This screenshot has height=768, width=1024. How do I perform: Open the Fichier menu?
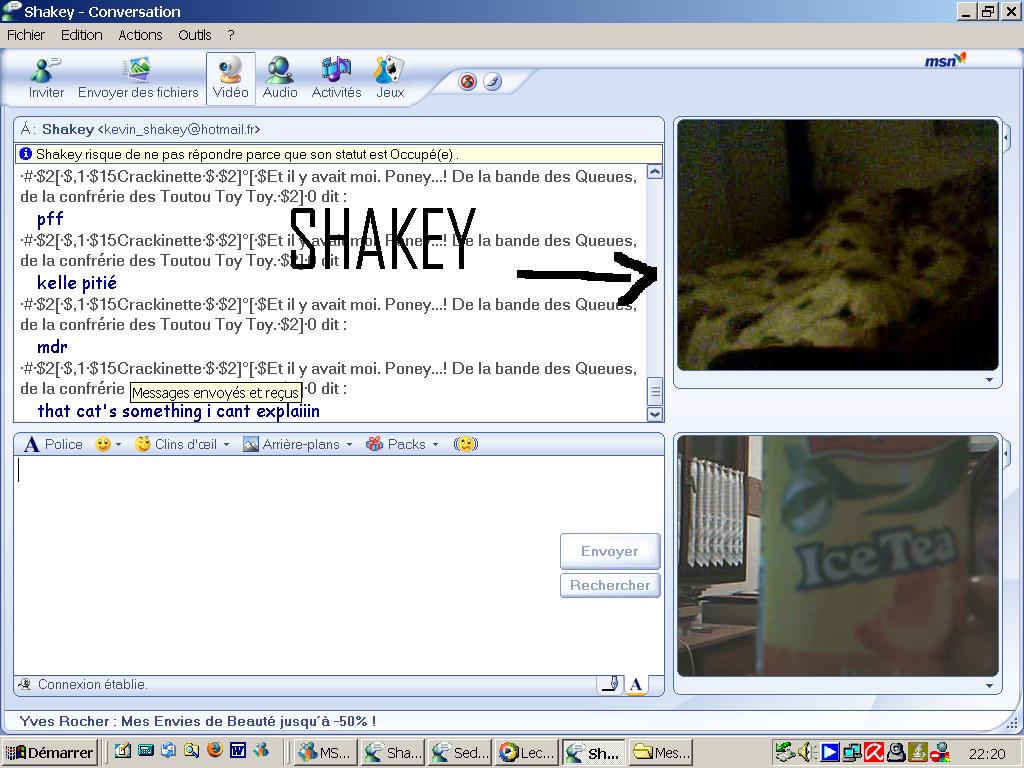pos(26,34)
